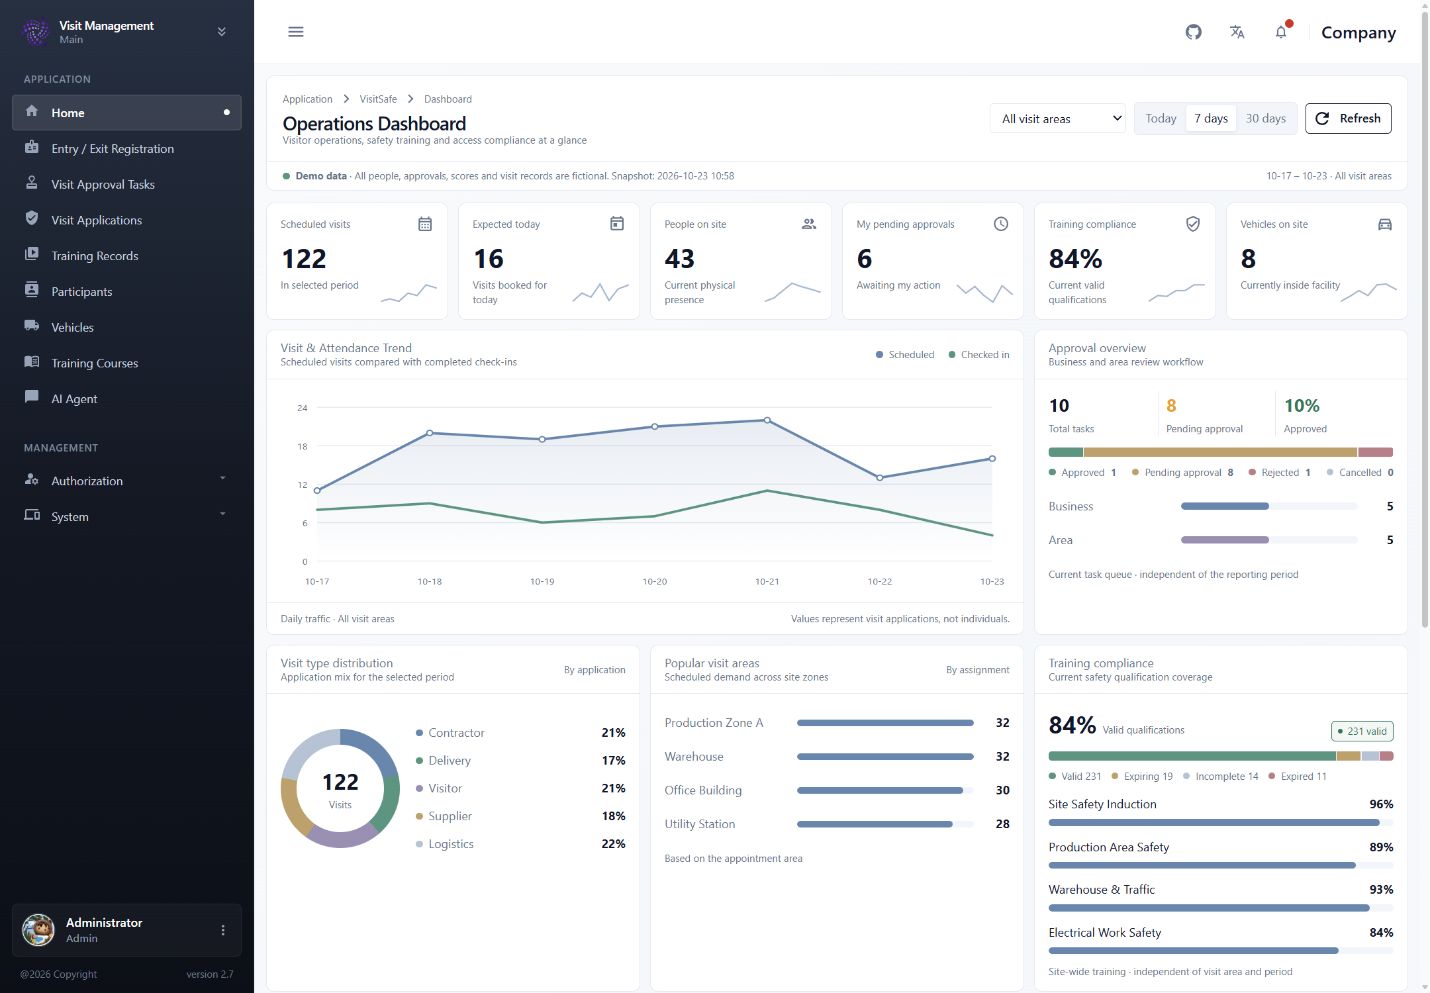Open Administrator three-dot options menu
The image size is (1430, 993).
[x=223, y=930]
